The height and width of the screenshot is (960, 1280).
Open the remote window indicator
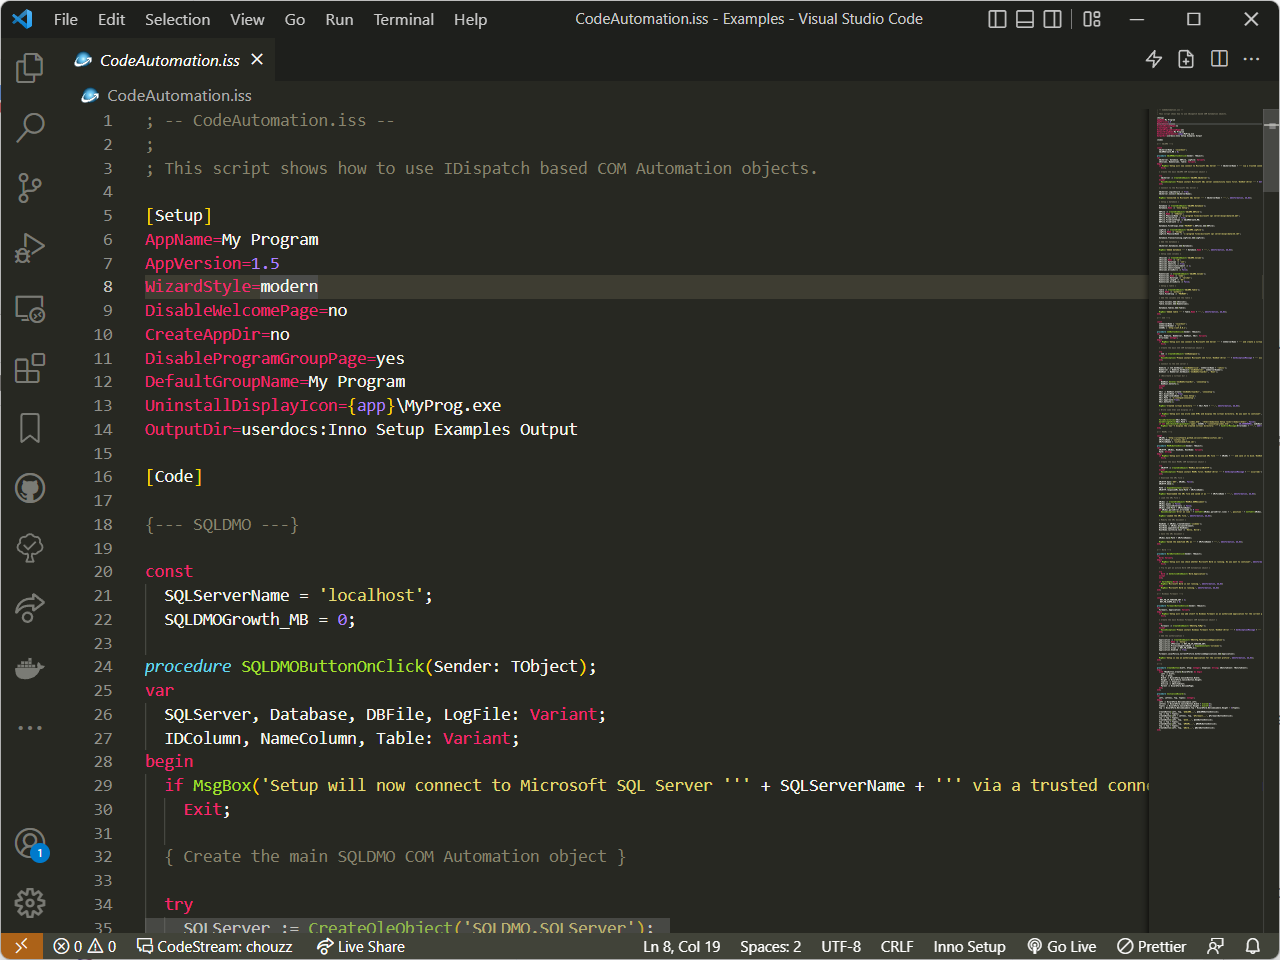pos(21,946)
